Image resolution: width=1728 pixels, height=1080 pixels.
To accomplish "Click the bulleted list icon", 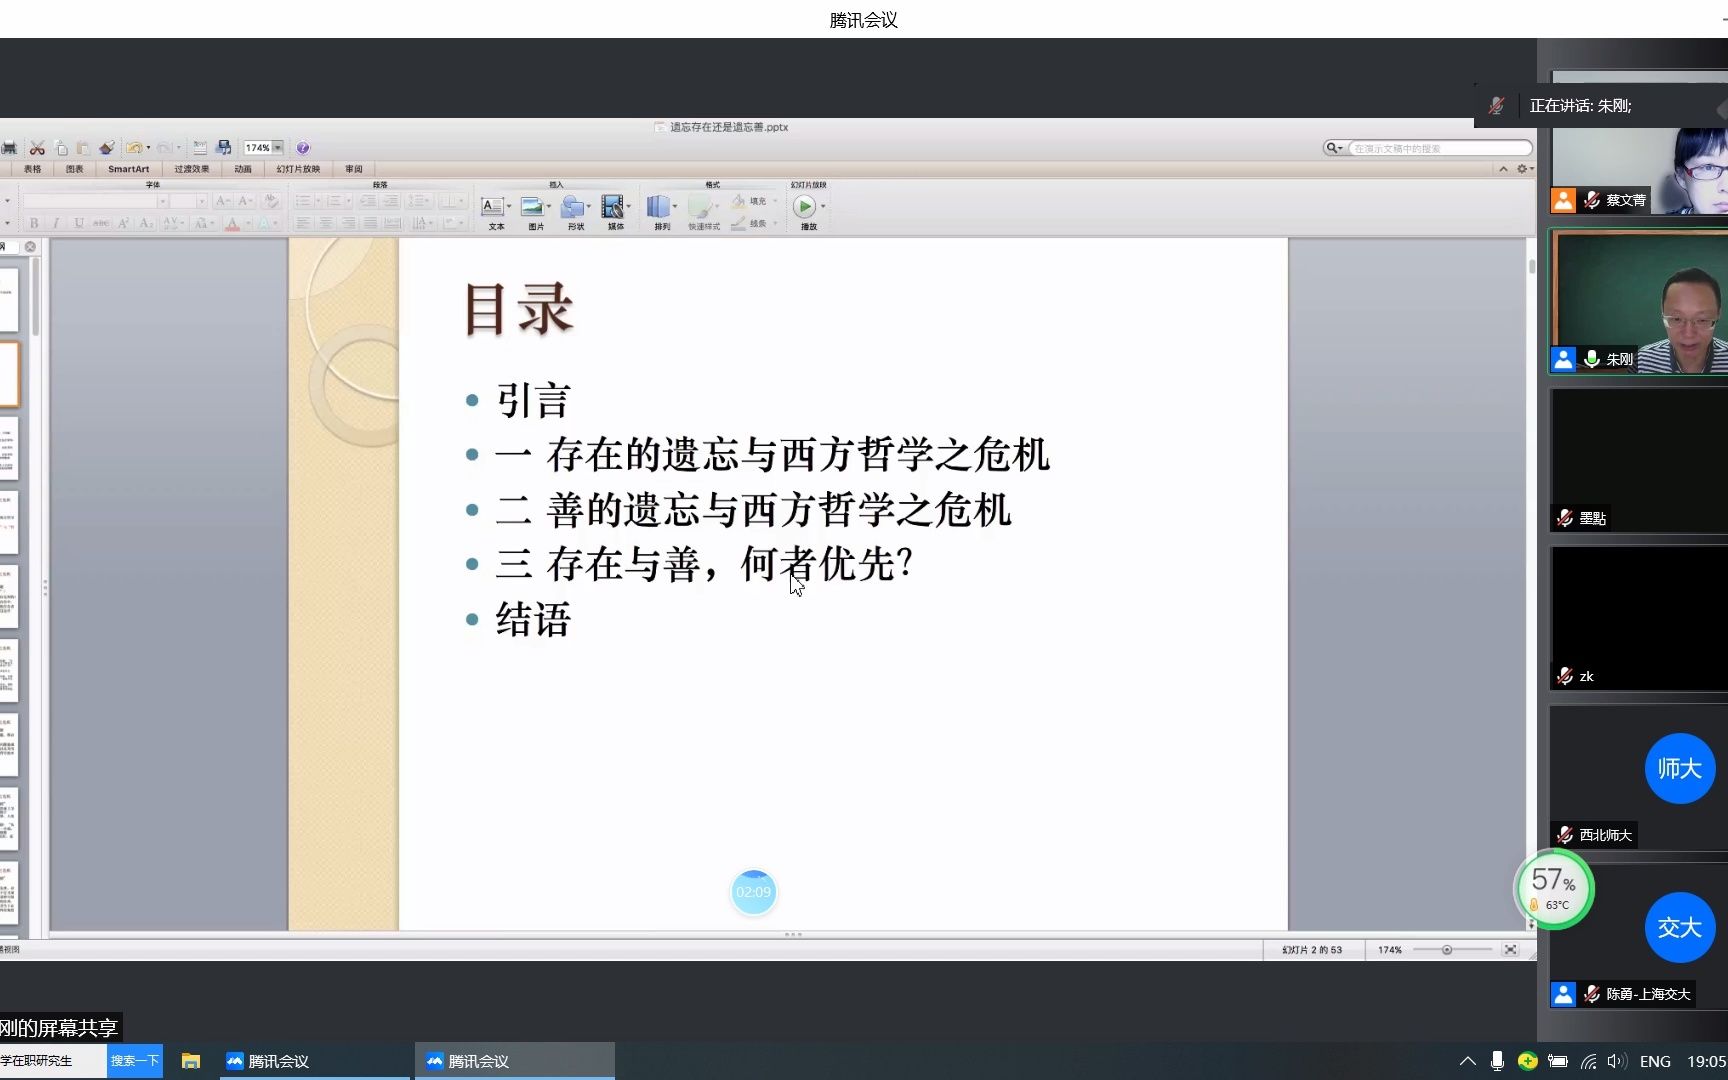I will [303, 200].
